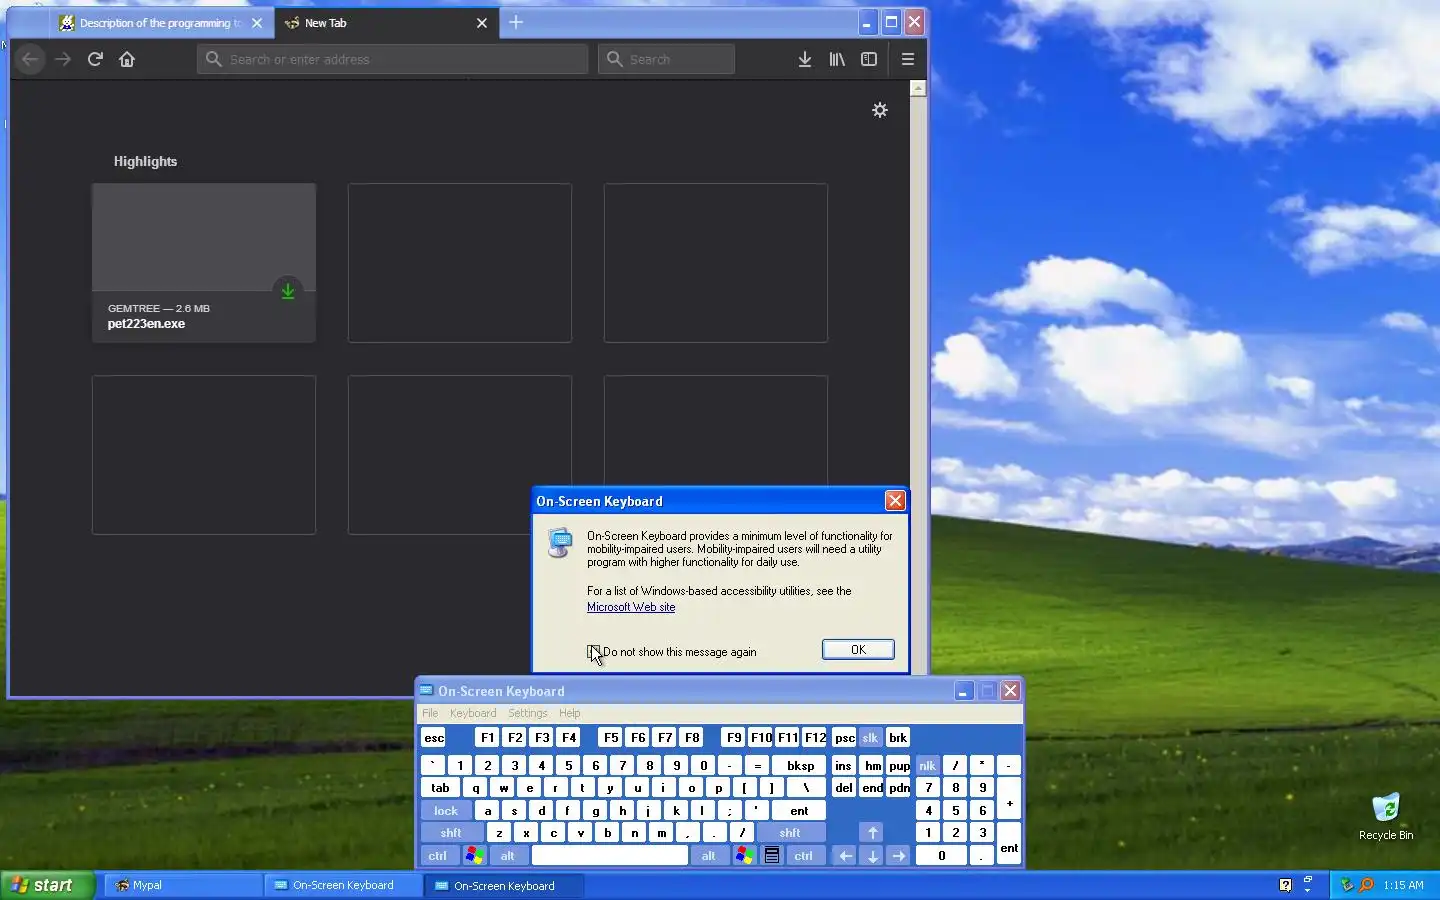
Task: Check 'Do not show this message again'
Action: click(x=594, y=652)
